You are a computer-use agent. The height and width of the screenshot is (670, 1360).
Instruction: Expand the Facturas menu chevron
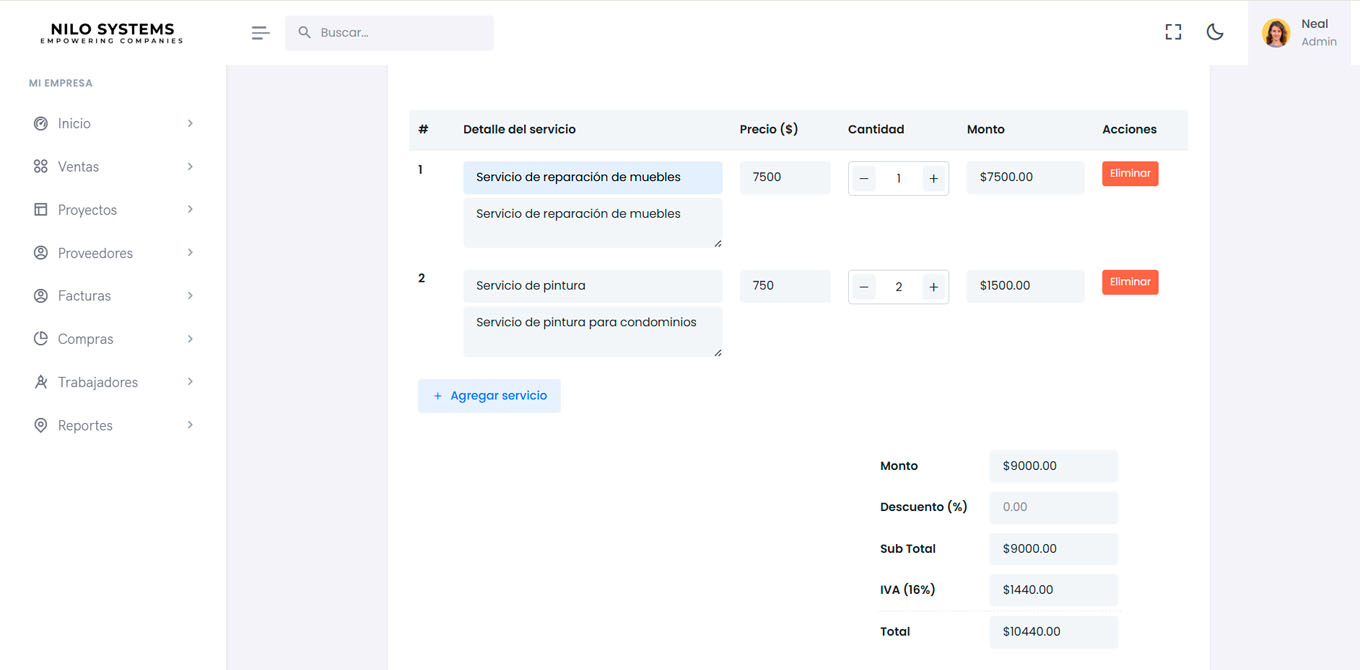click(190, 296)
